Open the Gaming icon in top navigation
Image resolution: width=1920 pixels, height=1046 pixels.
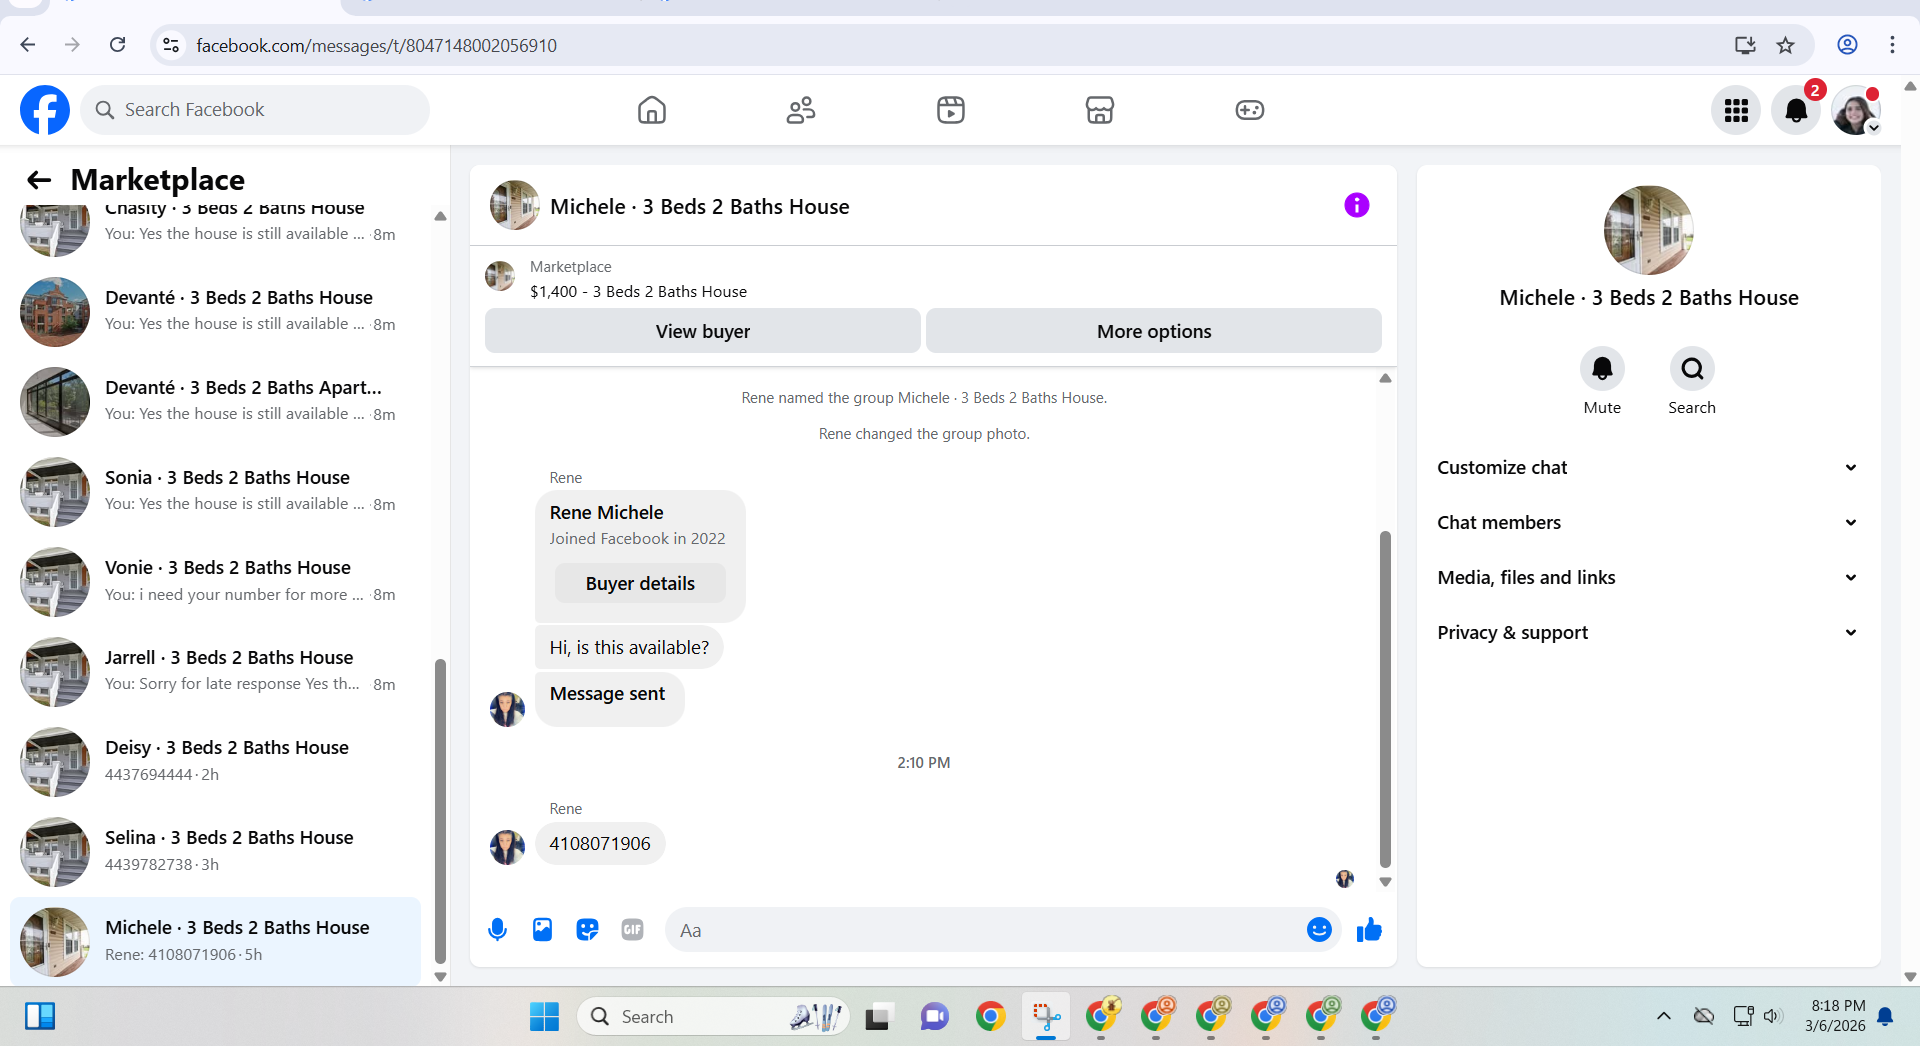1250,110
